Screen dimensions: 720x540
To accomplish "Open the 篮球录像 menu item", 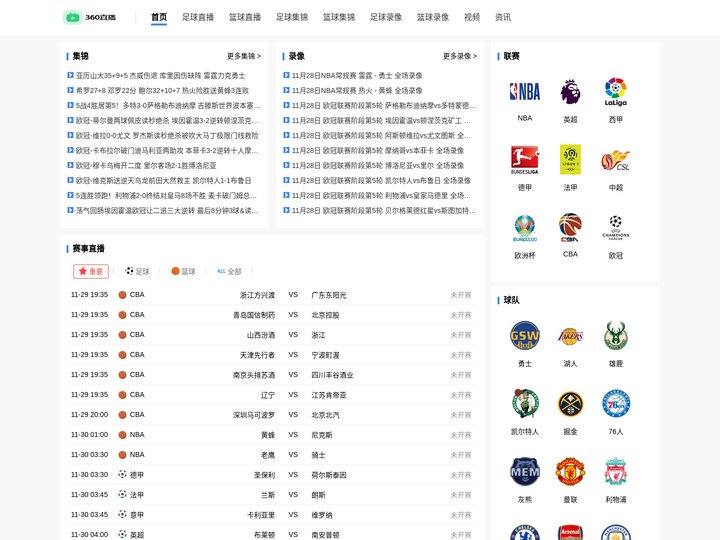I will [x=433, y=17].
